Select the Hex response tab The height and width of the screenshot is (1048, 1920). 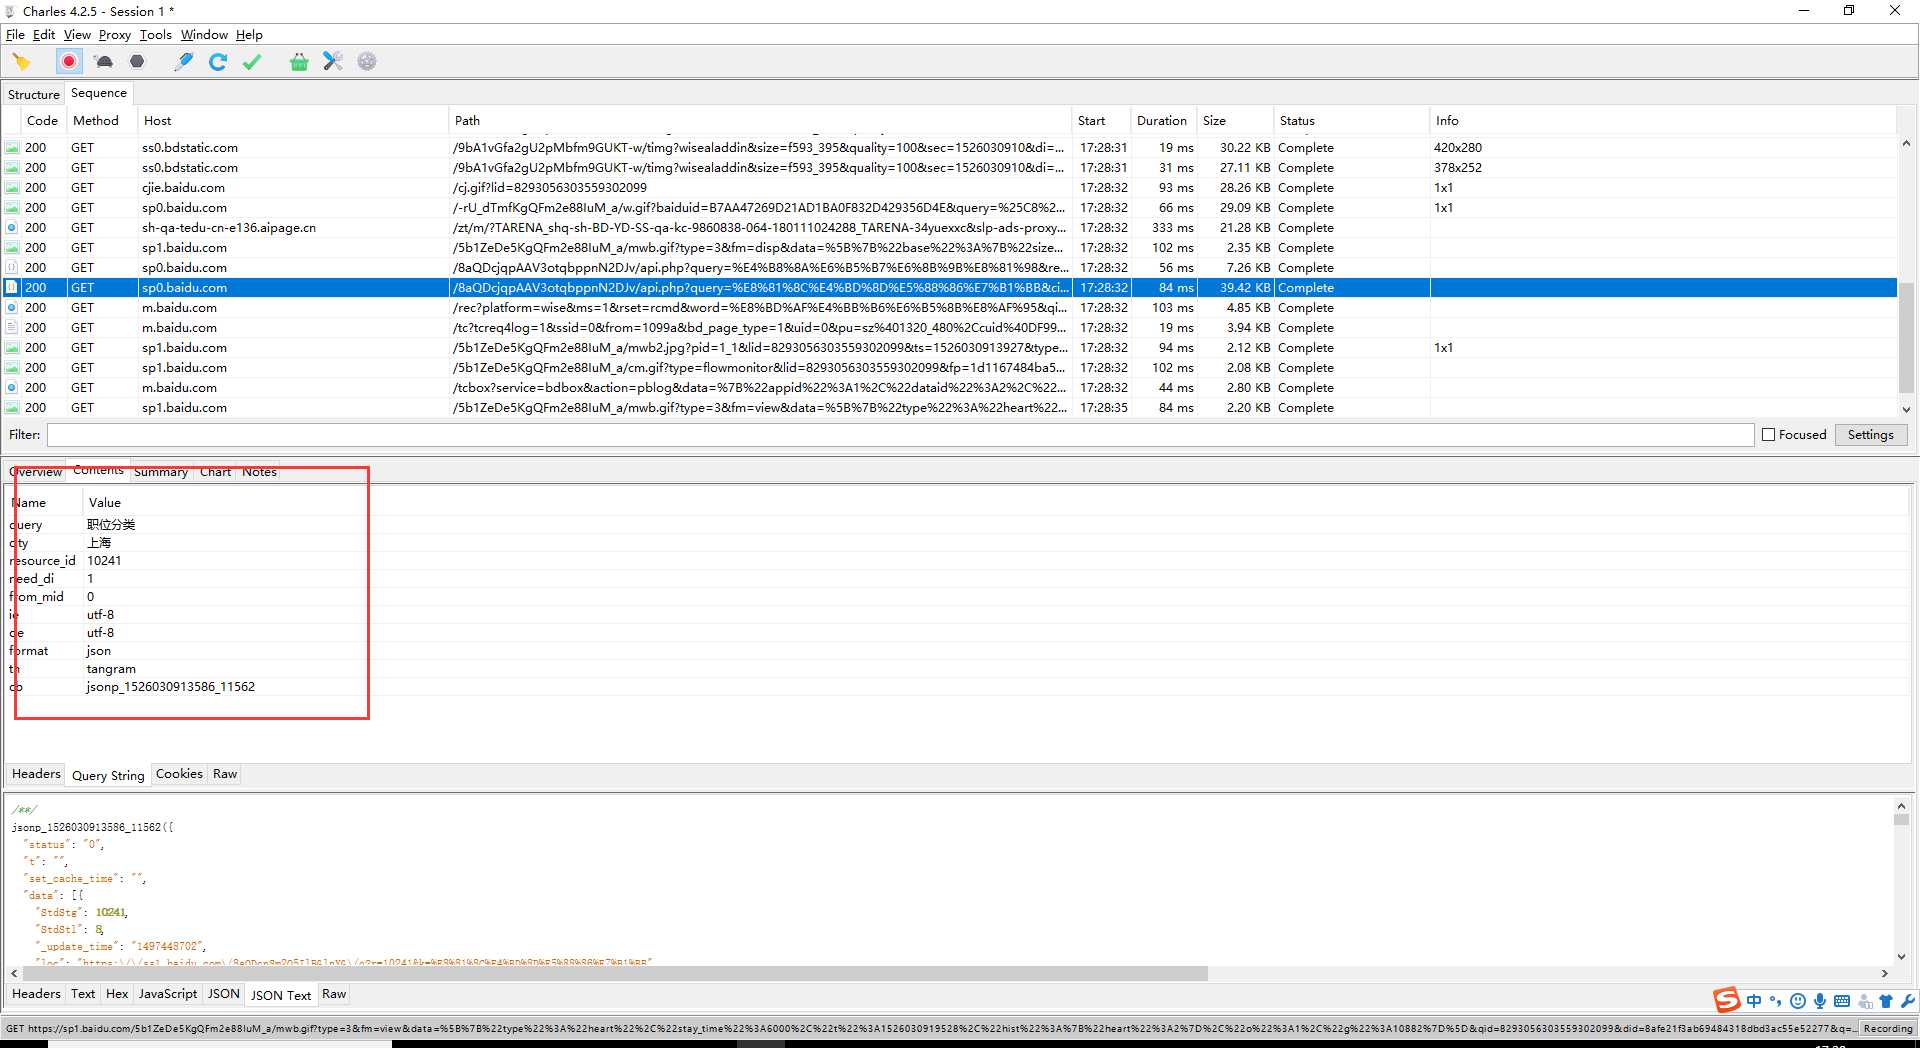tap(117, 994)
